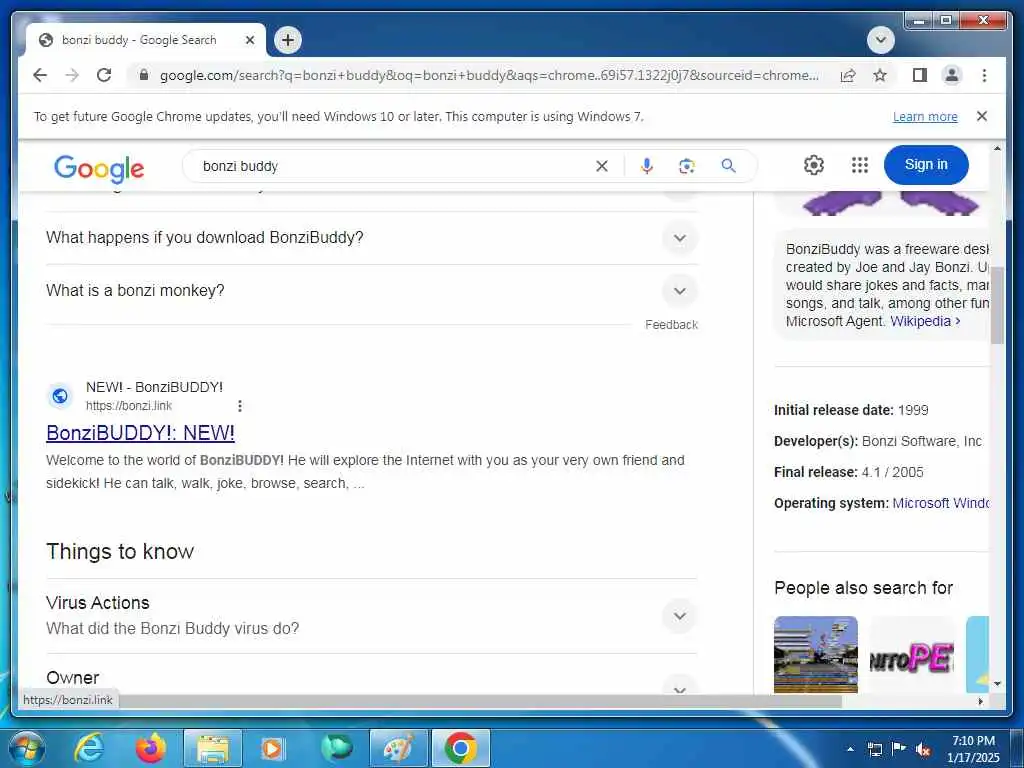The width and height of the screenshot is (1024, 768).
Task: Close the bonzi buddy search tab
Action: tap(249, 40)
